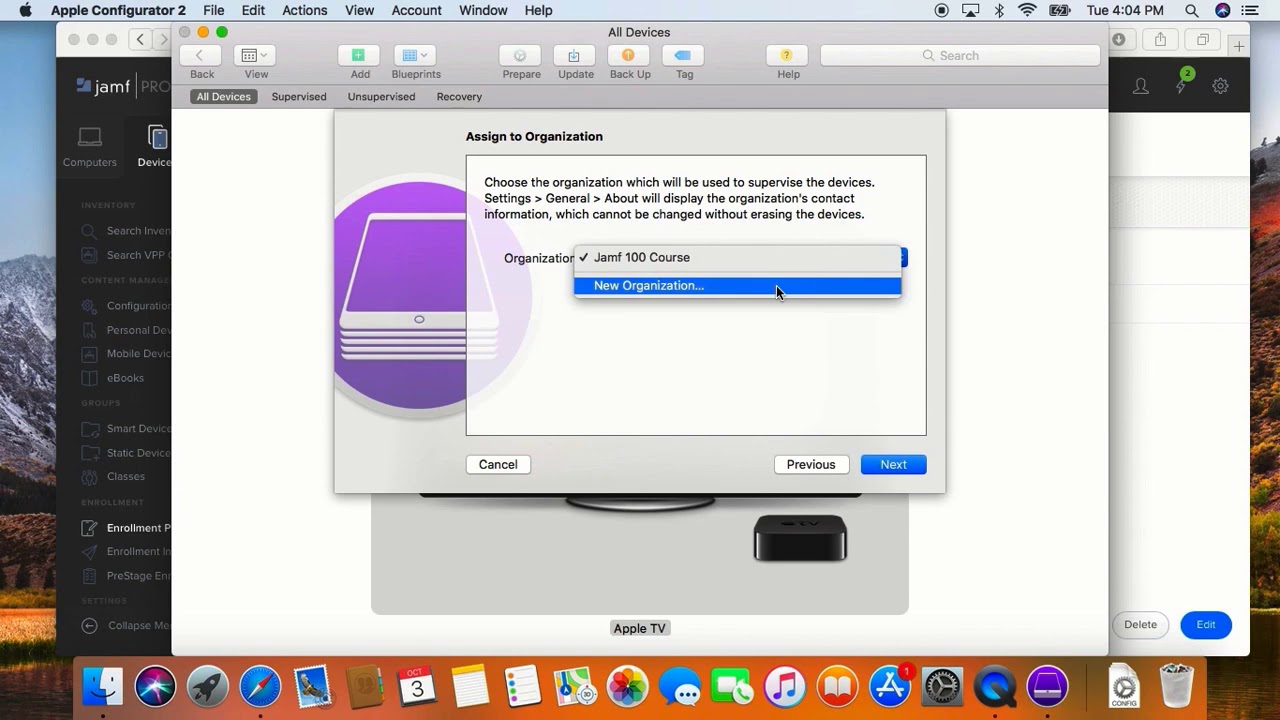The width and height of the screenshot is (1280, 720).
Task: Click the Wi-Fi icon in menu bar
Action: [1027, 11]
